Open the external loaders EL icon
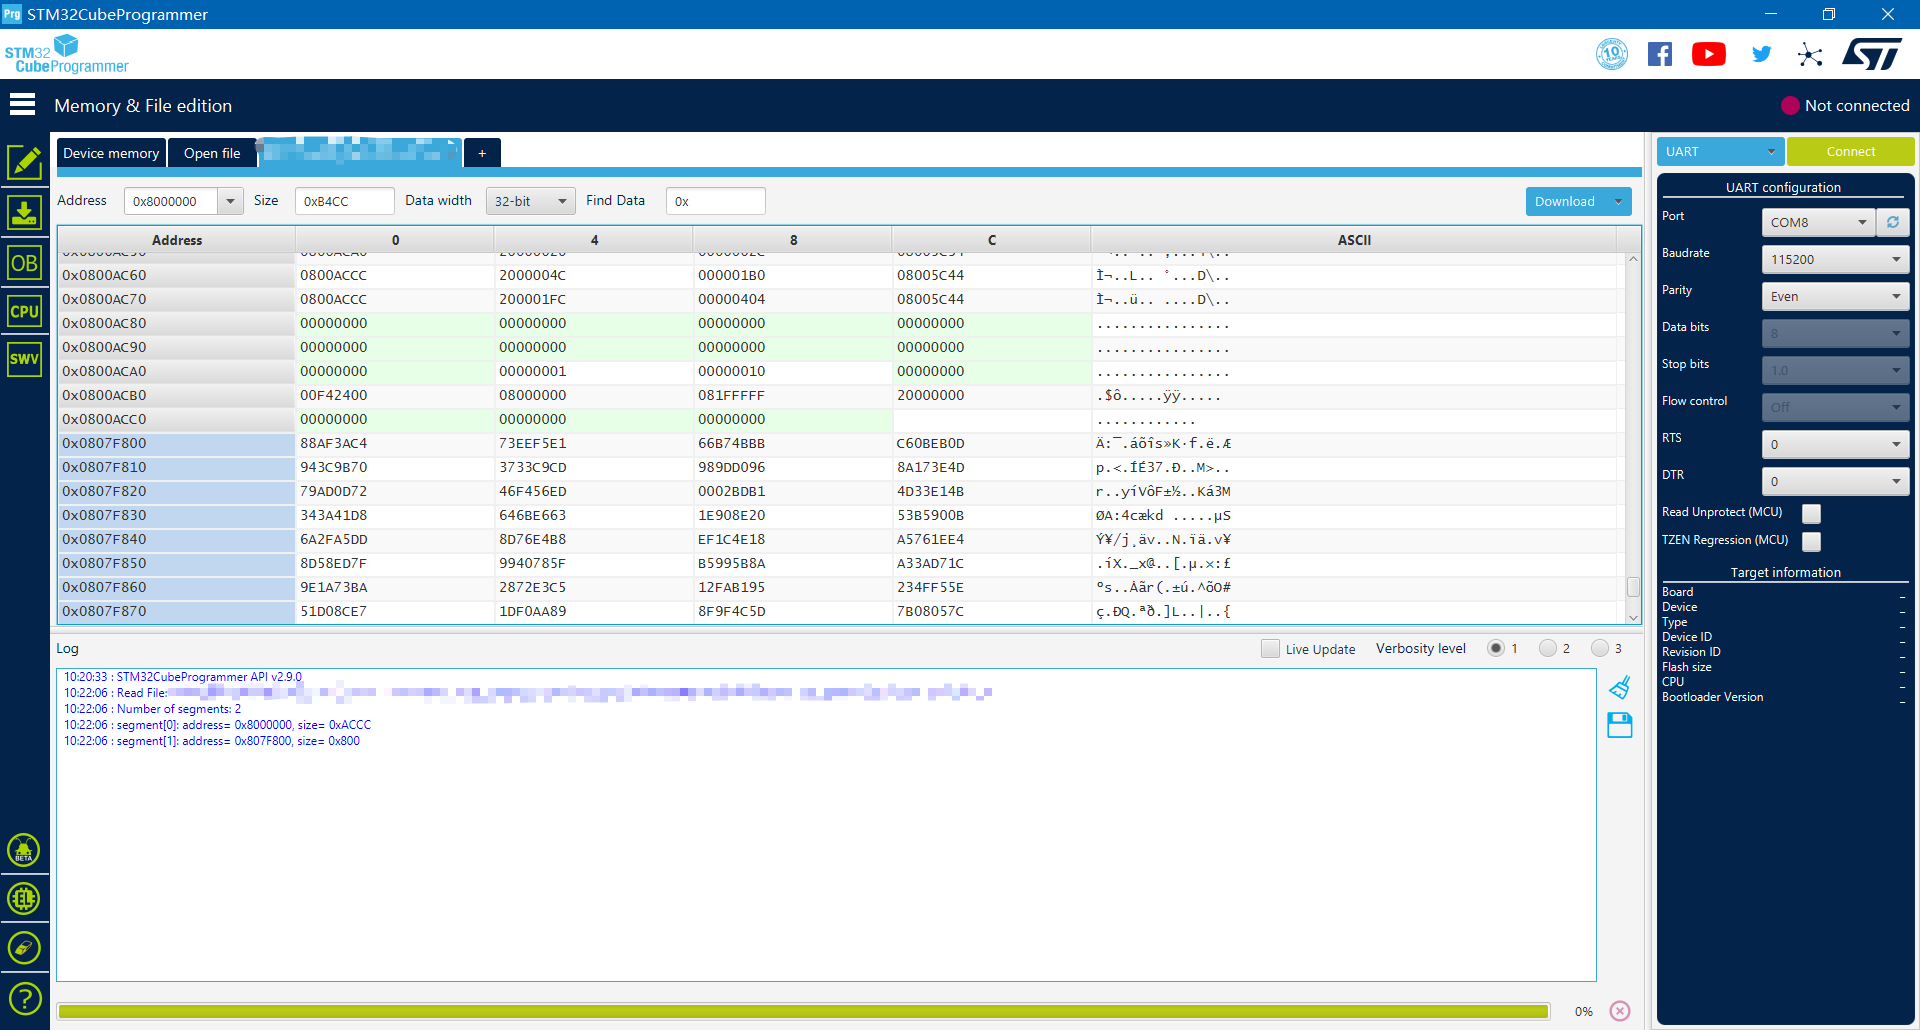This screenshot has width=1920, height=1030. 24,899
